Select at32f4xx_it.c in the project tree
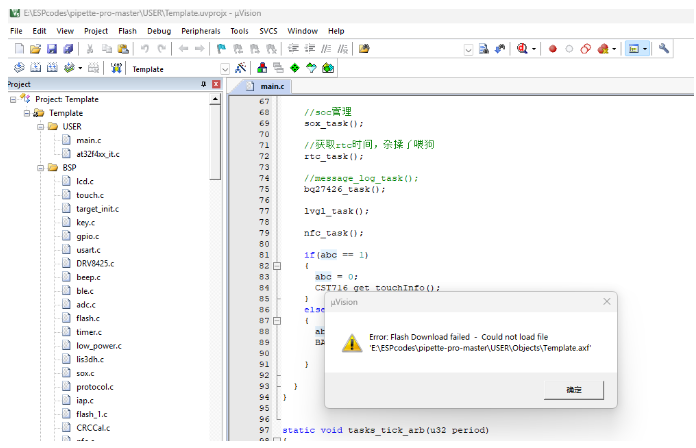Image resolution: width=696 pixels, height=448 pixels. [98, 154]
